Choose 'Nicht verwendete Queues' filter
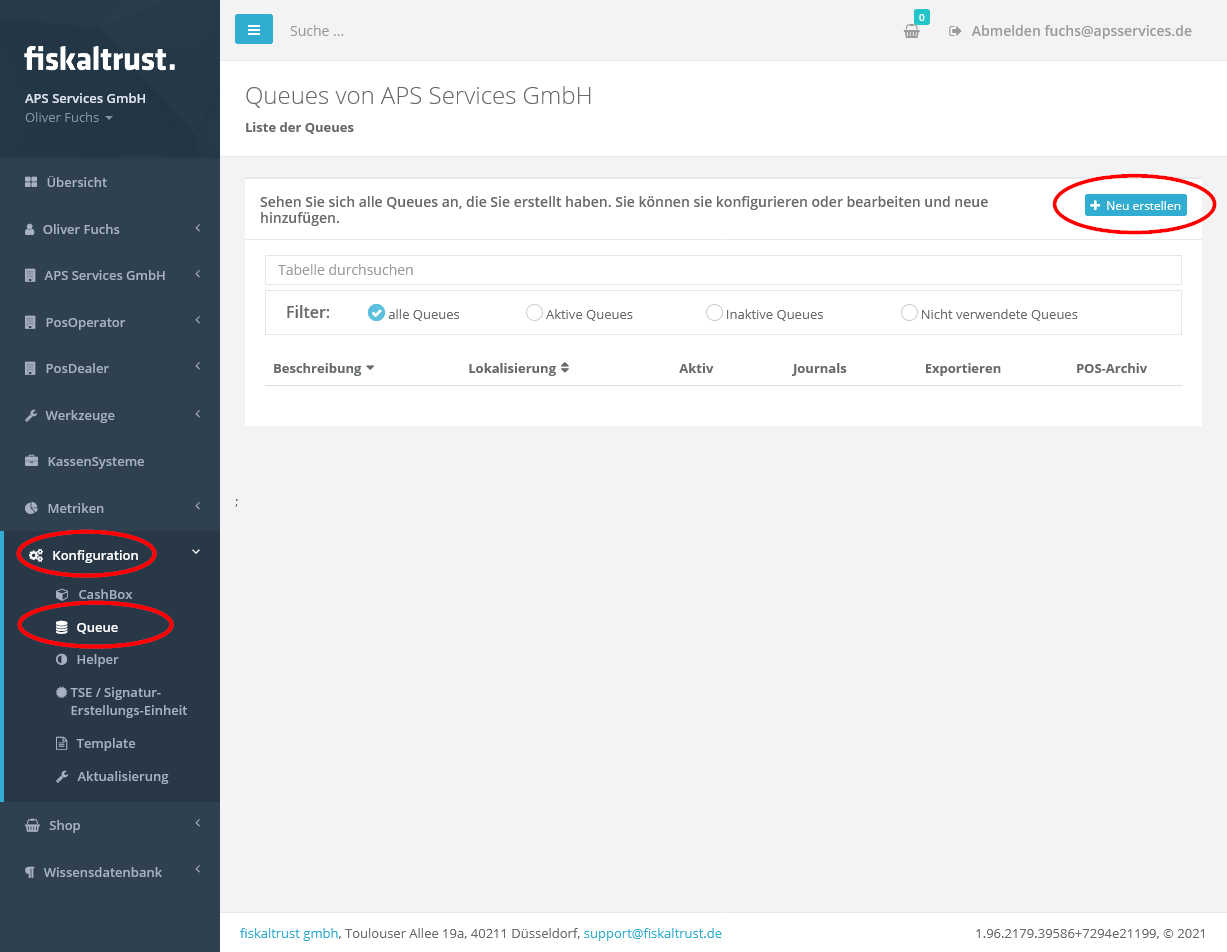 point(909,313)
